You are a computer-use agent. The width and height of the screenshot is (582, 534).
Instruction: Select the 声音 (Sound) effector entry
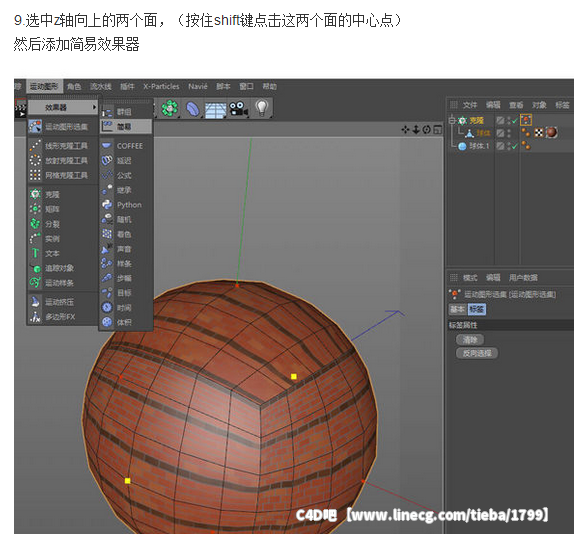click(x=126, y=249)
